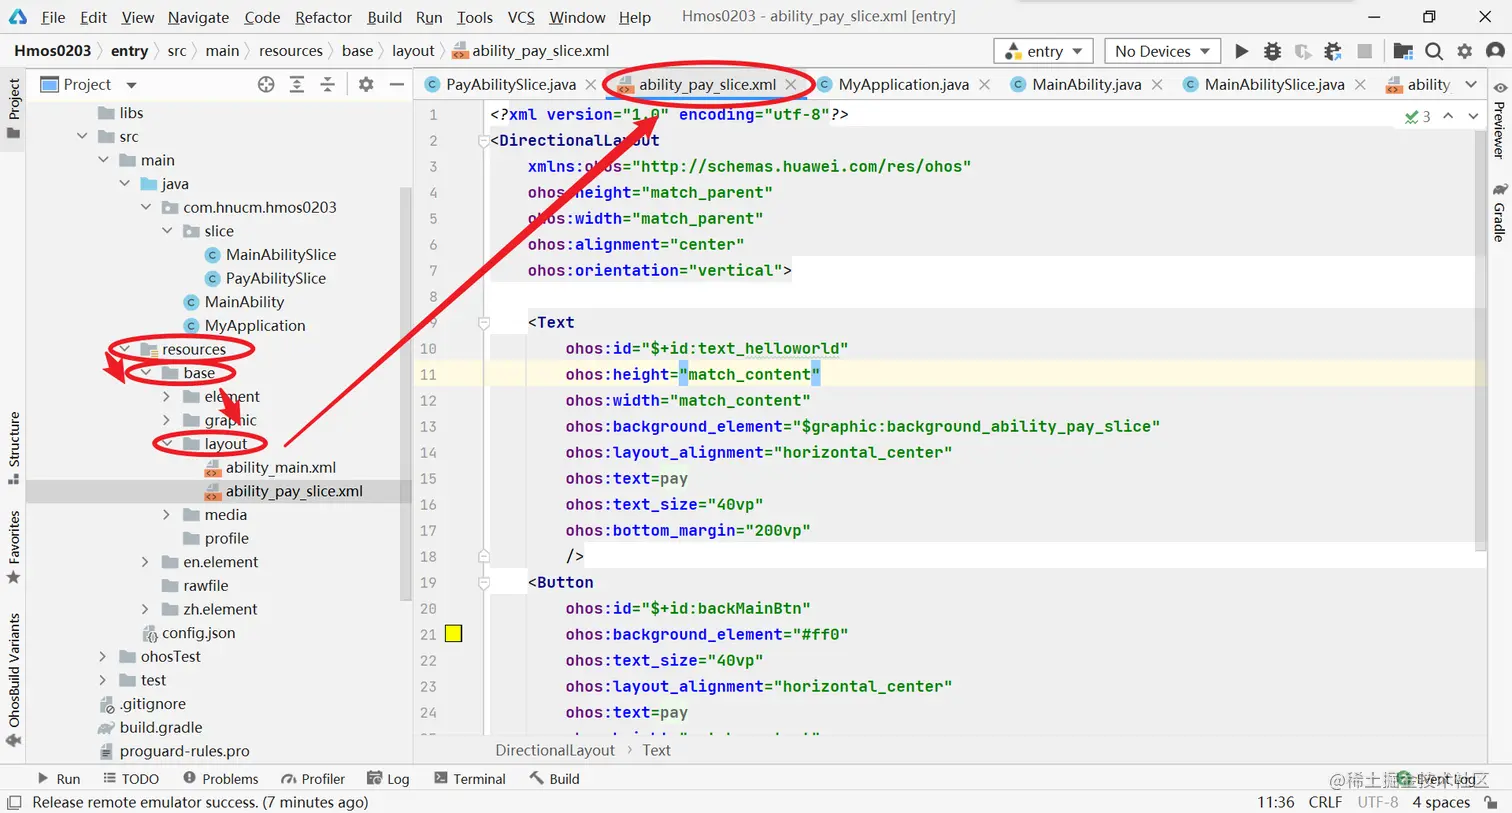Screen dimensions: 1512x813
Task: Open Project panel options gear
Action: pos(366,85)
